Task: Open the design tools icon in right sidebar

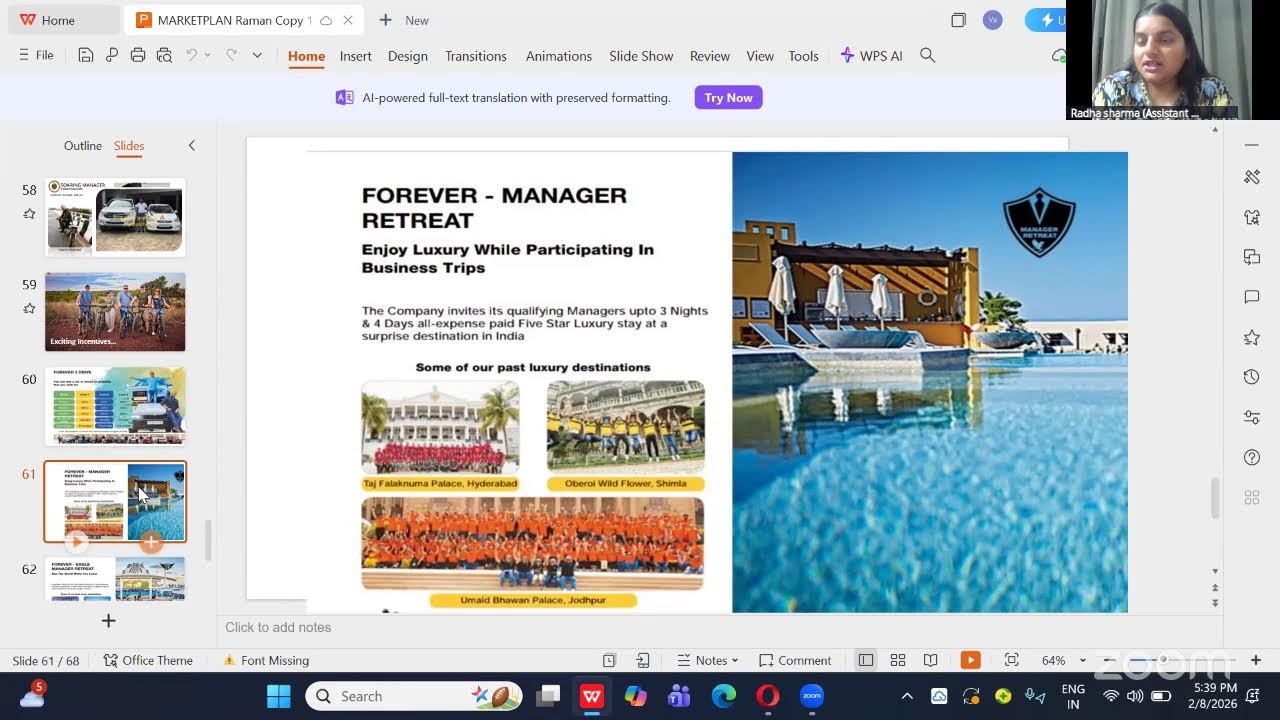Action: [x=1252, y=177]
